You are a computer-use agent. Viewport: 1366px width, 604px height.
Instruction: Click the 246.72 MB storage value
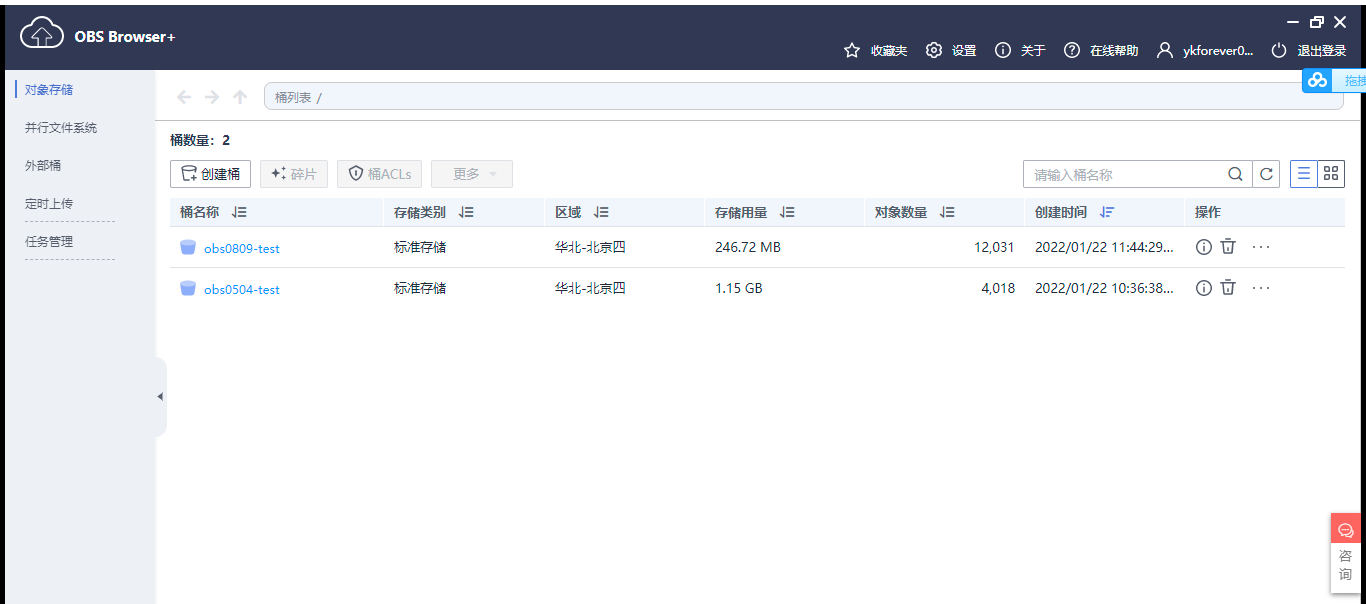[x=748, y=247]
